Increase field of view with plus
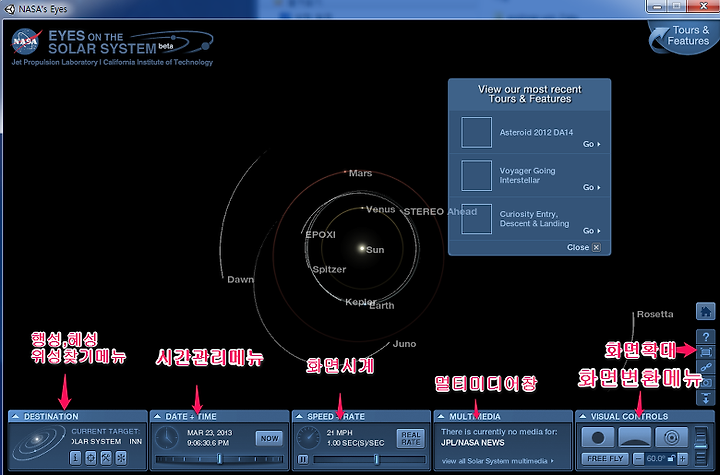The image size is (720, 475). (683, 458)
